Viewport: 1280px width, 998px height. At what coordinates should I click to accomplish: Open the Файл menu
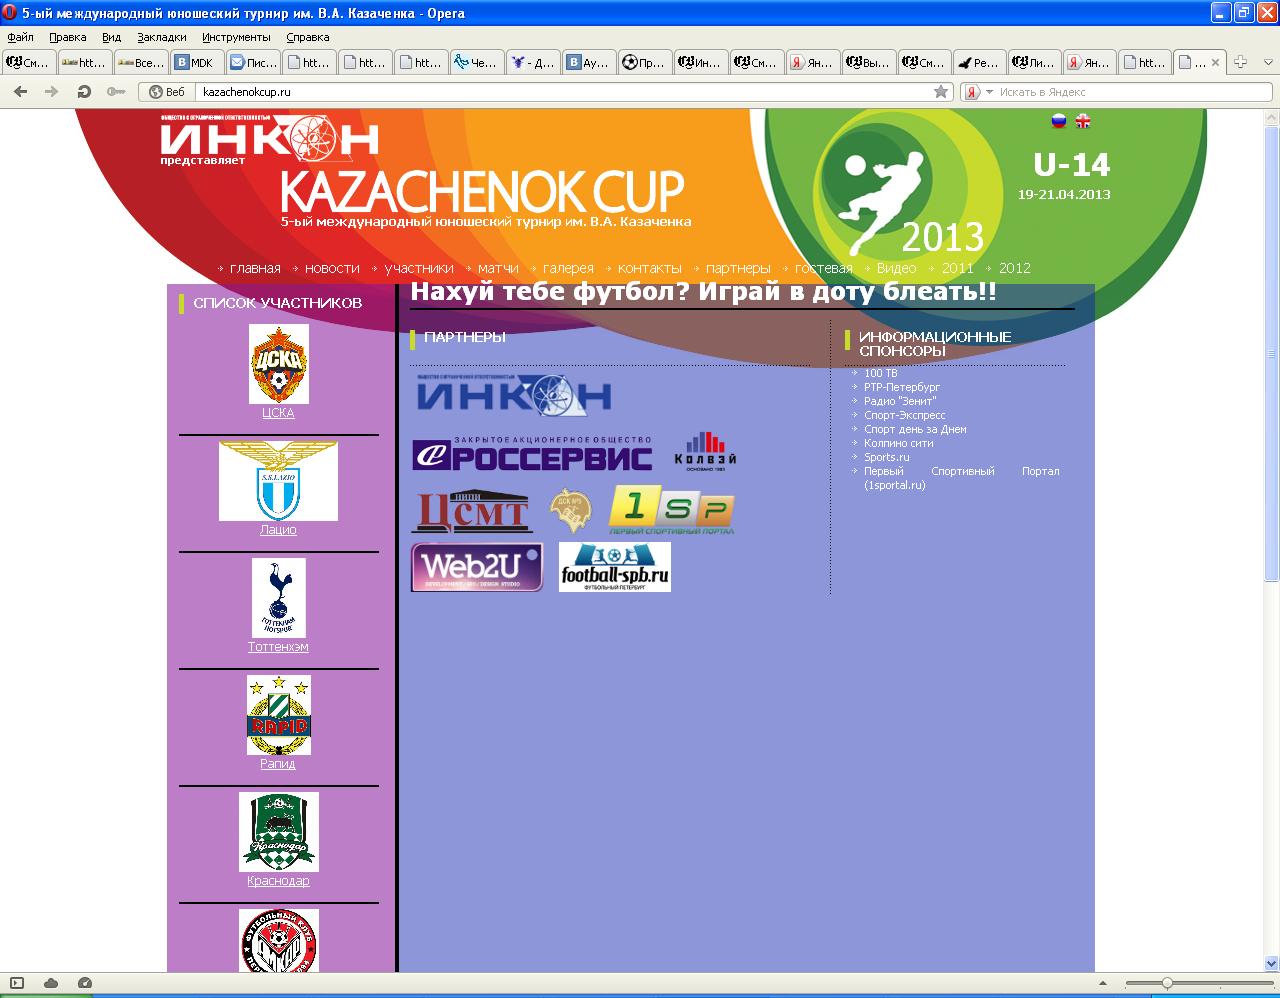[20, 37]
